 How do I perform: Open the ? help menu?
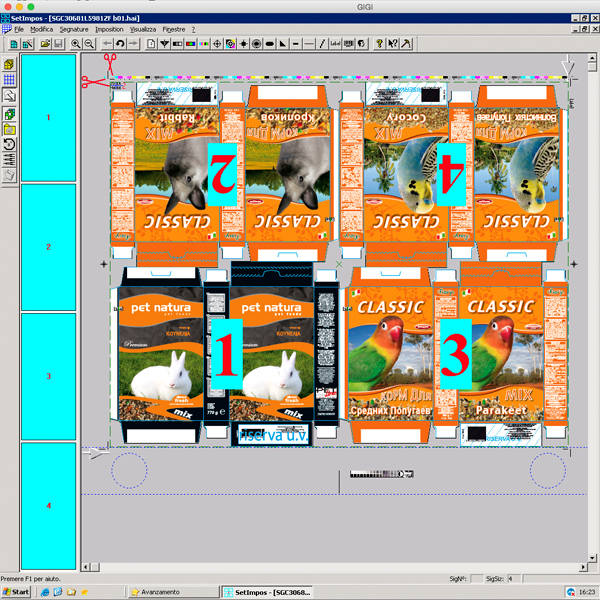(194, 29)
